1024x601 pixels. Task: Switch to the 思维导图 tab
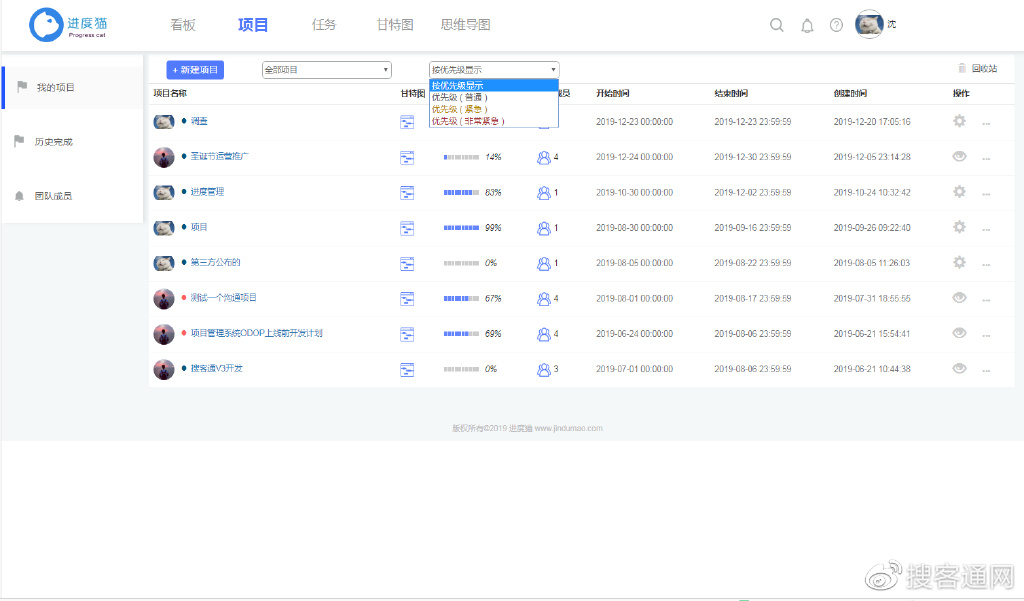click(x=465, y=25)
